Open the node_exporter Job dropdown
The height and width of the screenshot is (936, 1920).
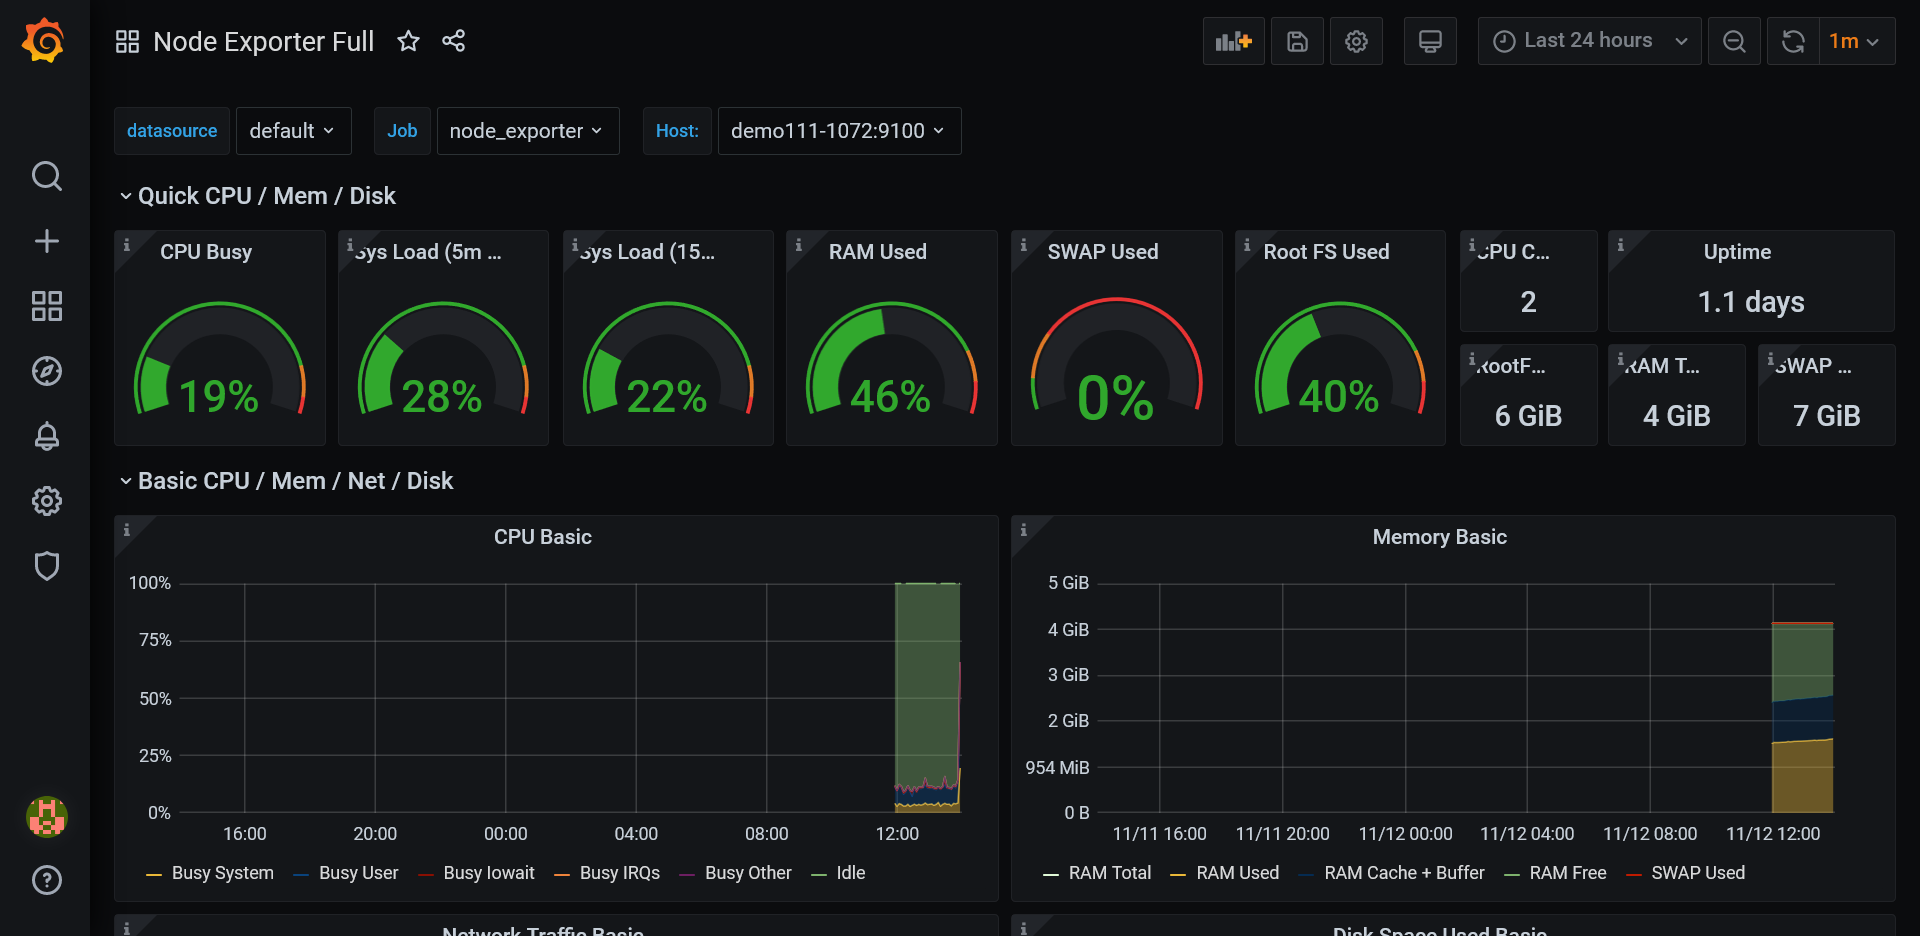pyautogui.click(x=527, y=131)
